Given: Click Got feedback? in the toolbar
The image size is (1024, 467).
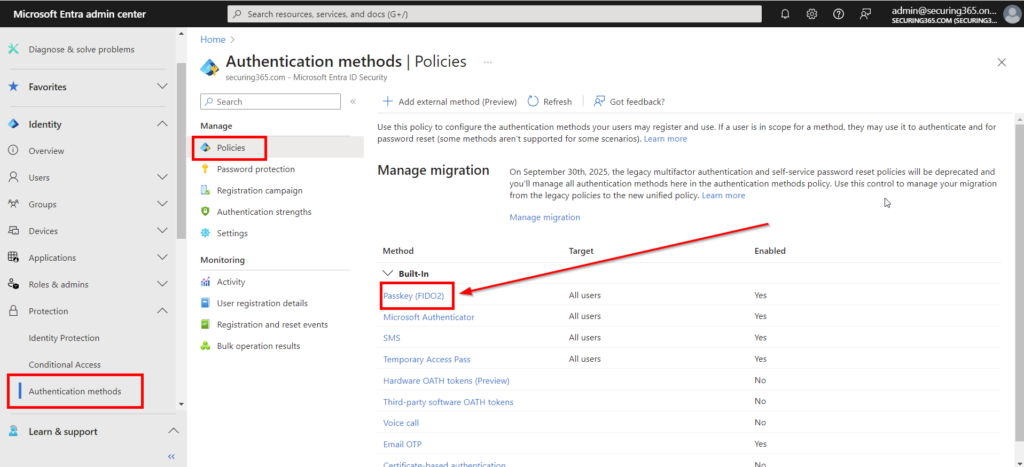Looking at the screenshot, I should (629, 101).
